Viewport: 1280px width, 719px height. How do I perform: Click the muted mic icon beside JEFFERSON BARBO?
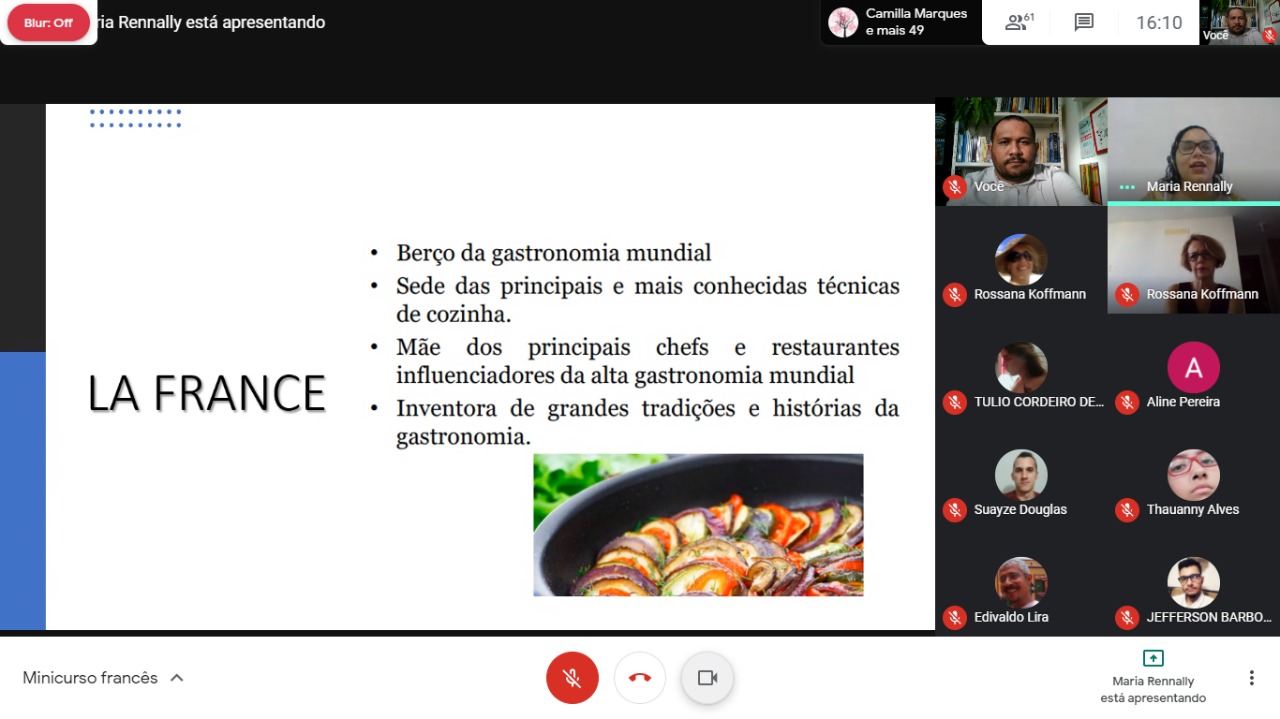coord(1127,617)
